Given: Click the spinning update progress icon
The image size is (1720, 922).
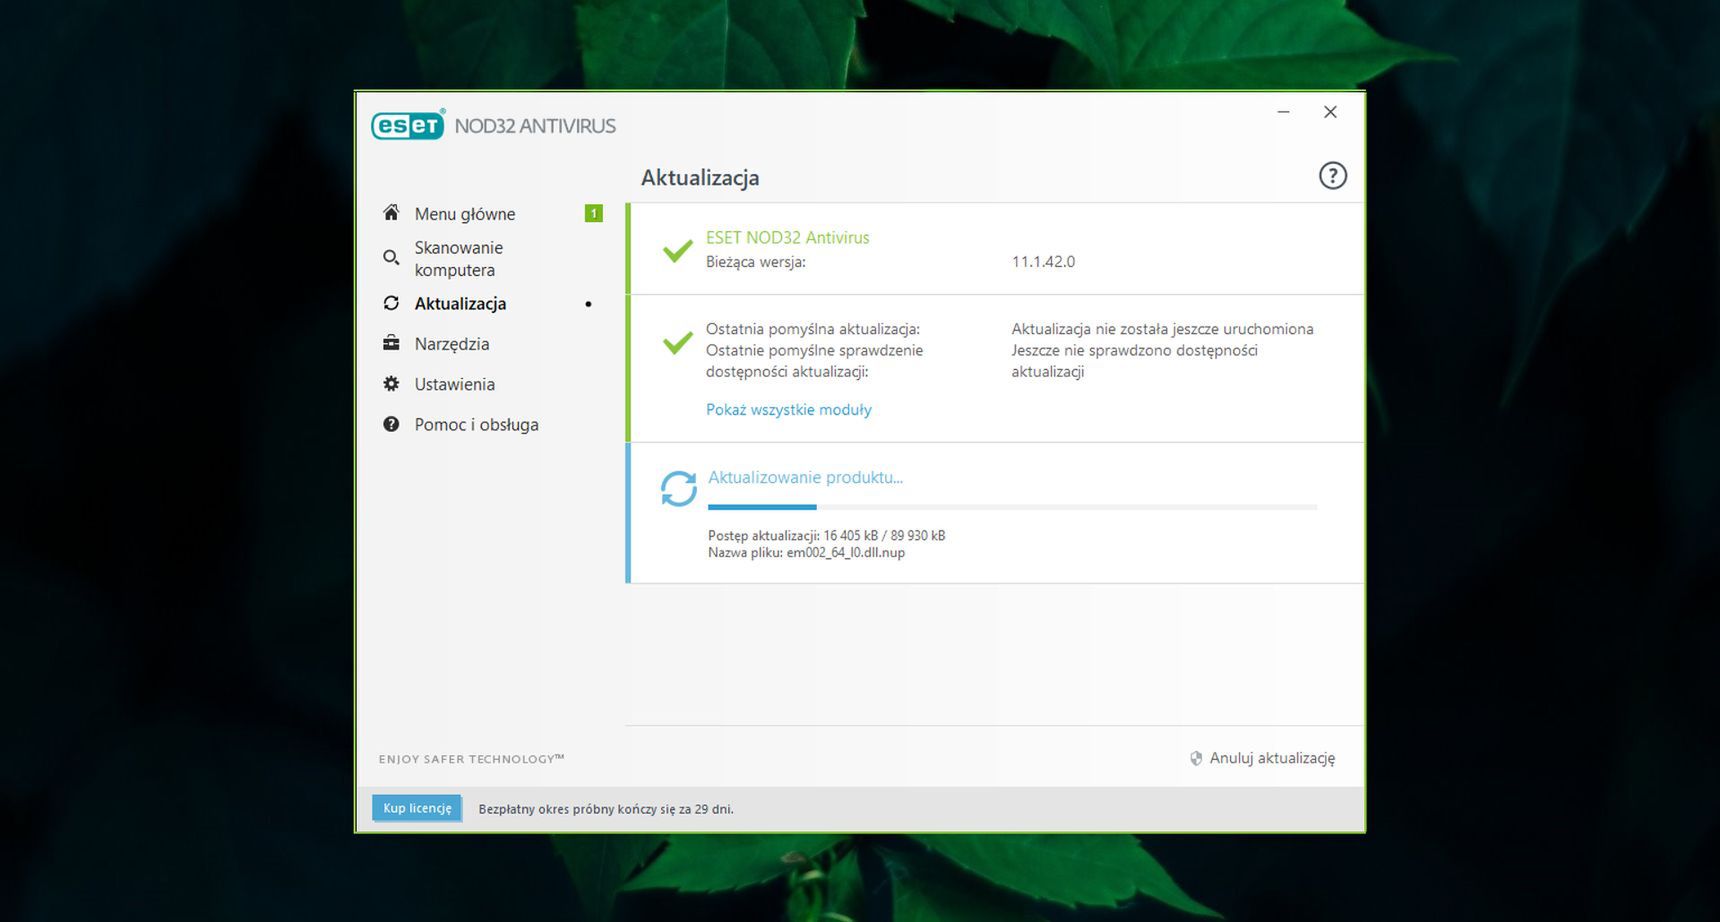Looking at the screenshot, I should [x=678, y=487].
